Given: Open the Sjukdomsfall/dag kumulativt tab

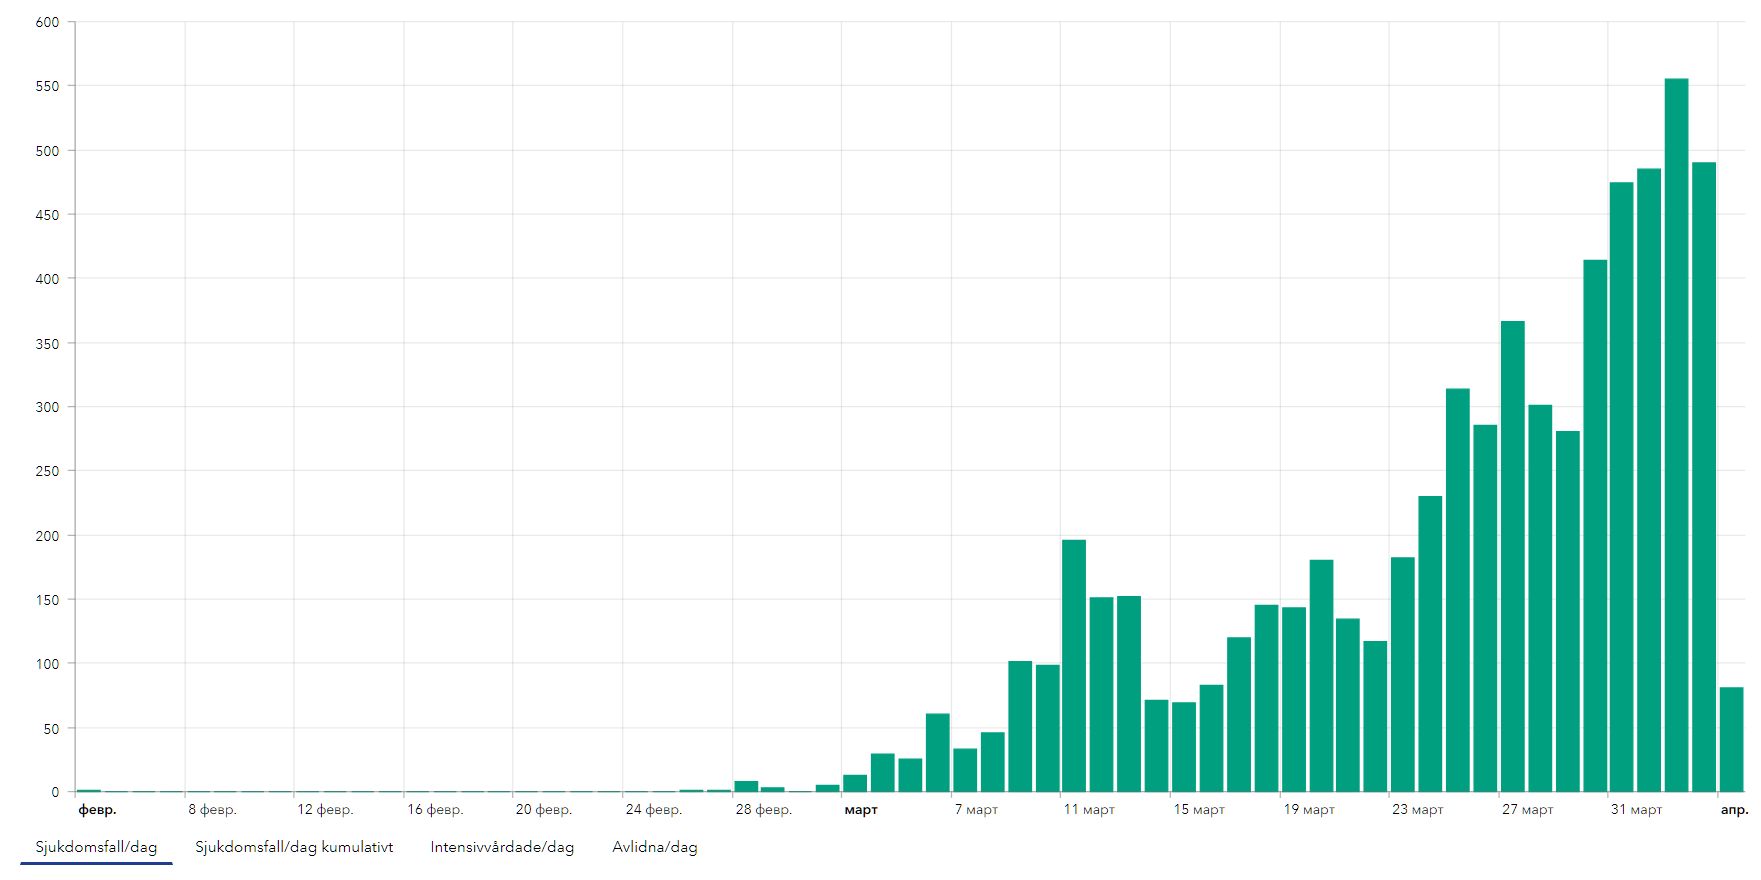Looking at the screenshot, I should pos(294,847).
